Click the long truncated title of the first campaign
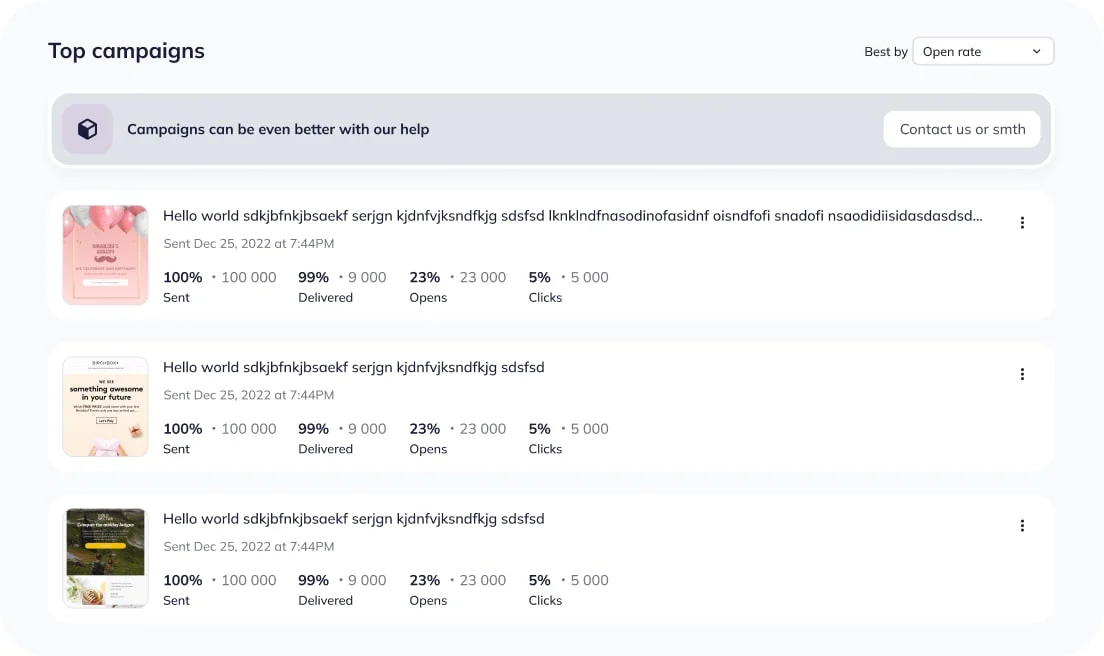Image resolution: width=1104 pixels, height=656 pixels. [x=572, y=216]
